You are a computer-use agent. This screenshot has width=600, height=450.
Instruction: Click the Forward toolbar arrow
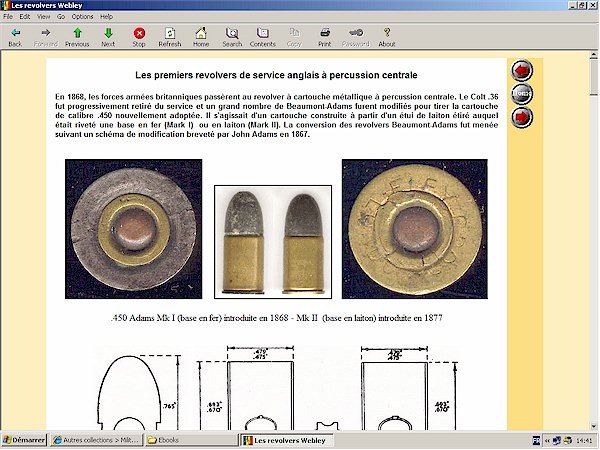(46, 37)
